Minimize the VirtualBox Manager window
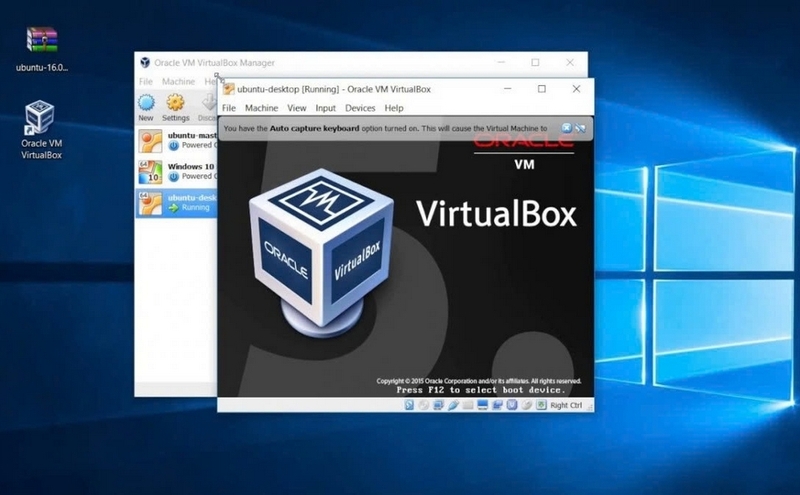This screenshot has height=495, width=800. pyautogui.click(x=501, y=62)
